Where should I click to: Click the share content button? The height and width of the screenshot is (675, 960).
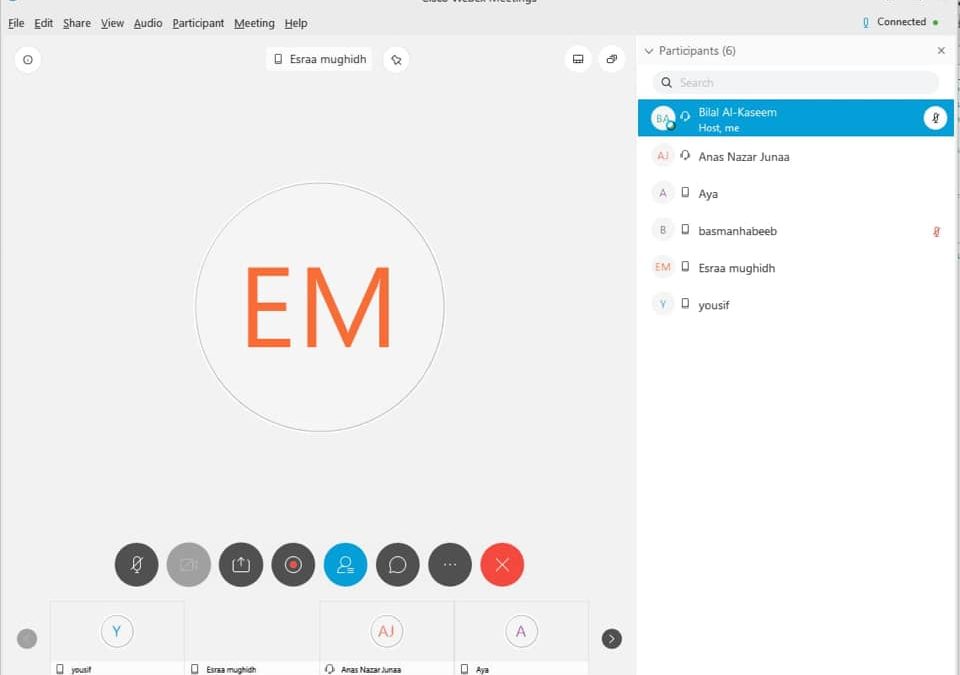(x=241, y=565)
